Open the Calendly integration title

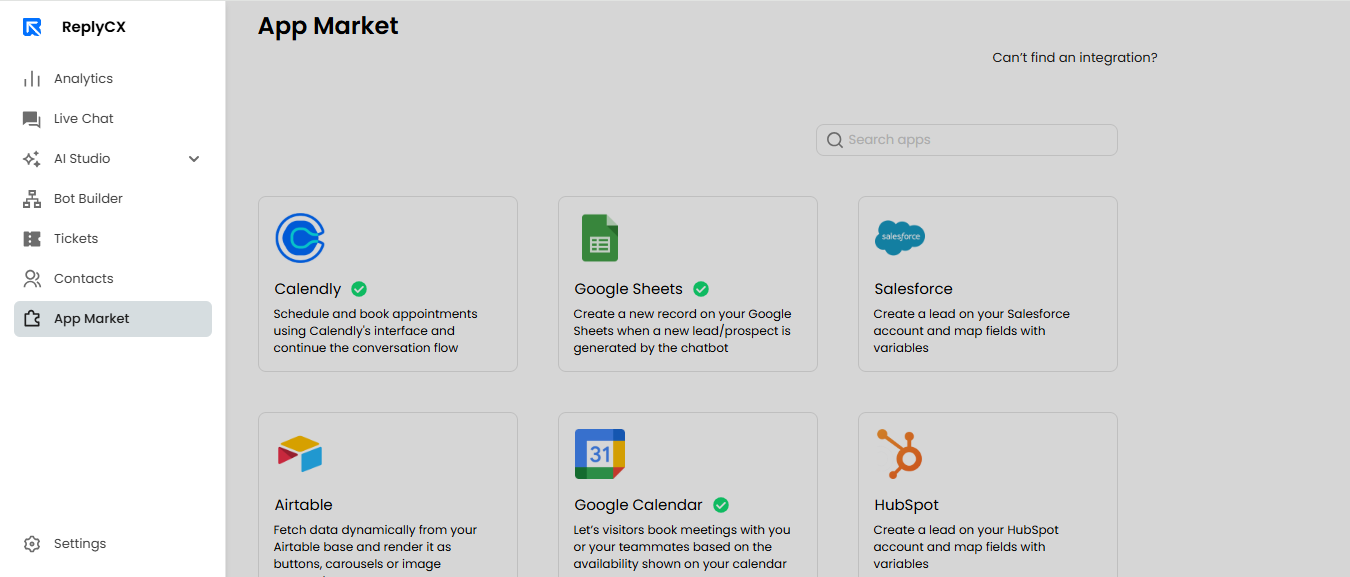pyautogui.click(x=308, y=289)
